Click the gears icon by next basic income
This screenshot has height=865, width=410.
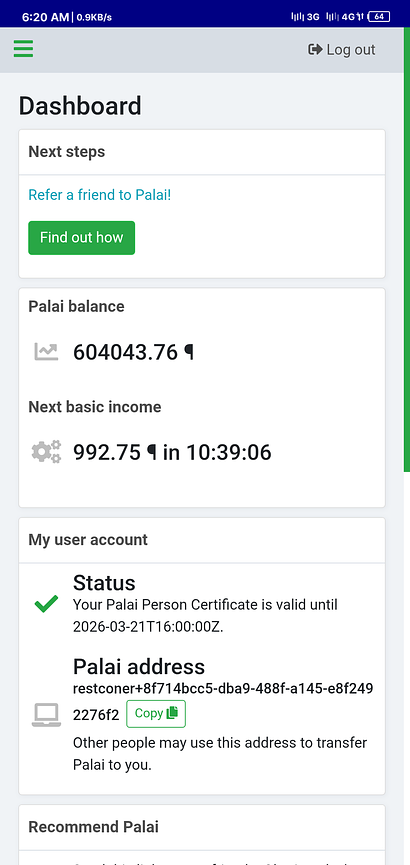pos(46,452)
